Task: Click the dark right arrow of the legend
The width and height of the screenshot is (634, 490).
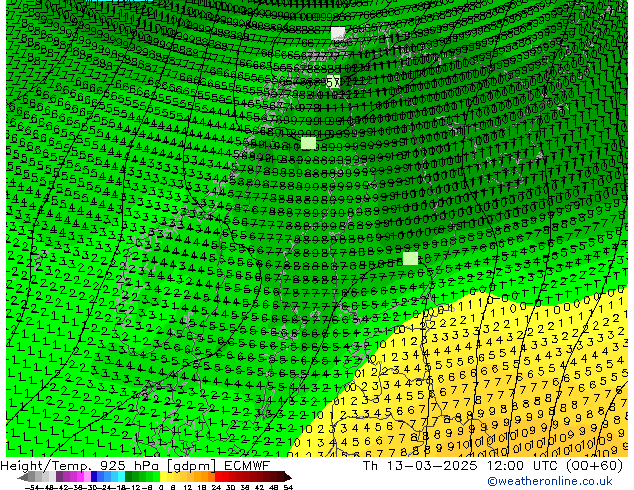Action: 288,477
